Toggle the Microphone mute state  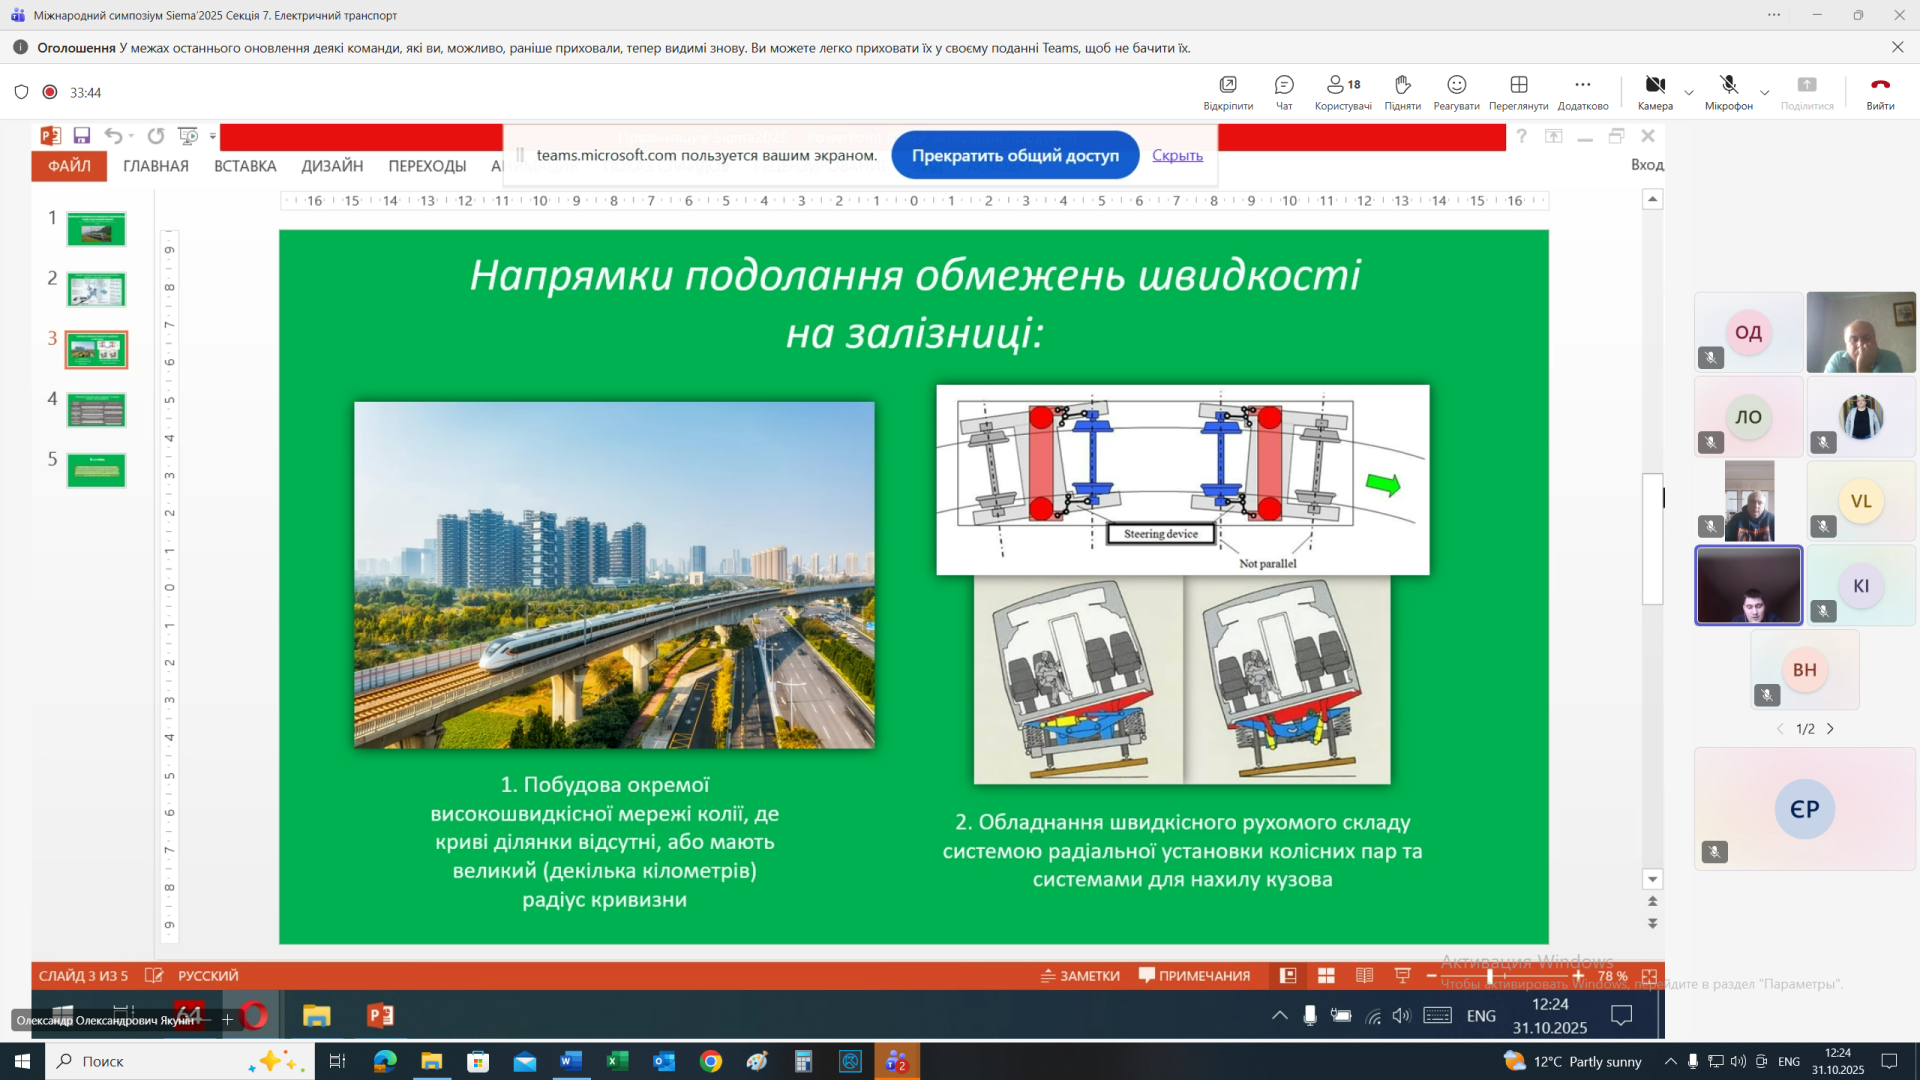[x=1728, y=86]
